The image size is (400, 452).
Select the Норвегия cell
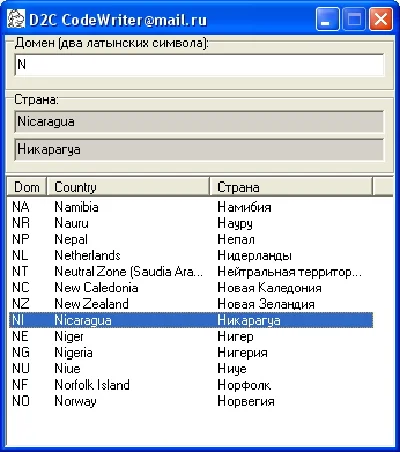click(246, 401)
